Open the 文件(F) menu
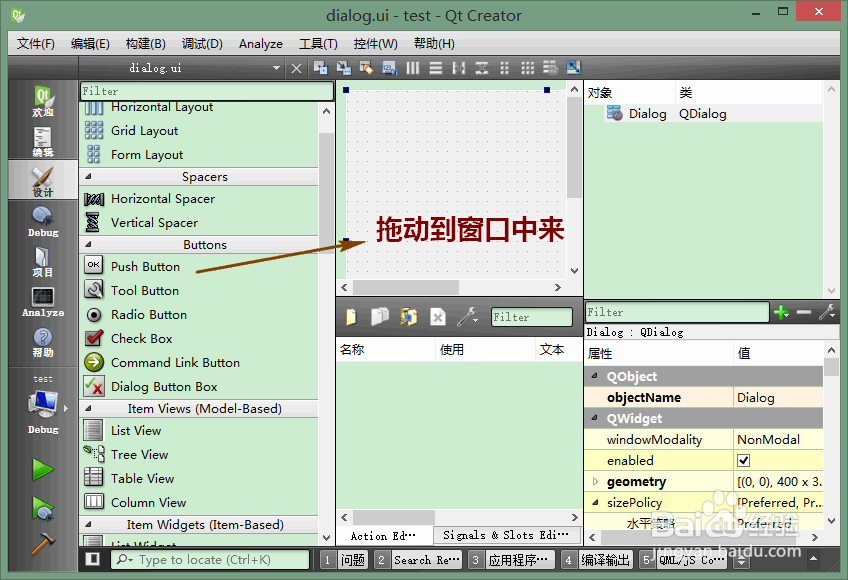 (x=36, y=44)
